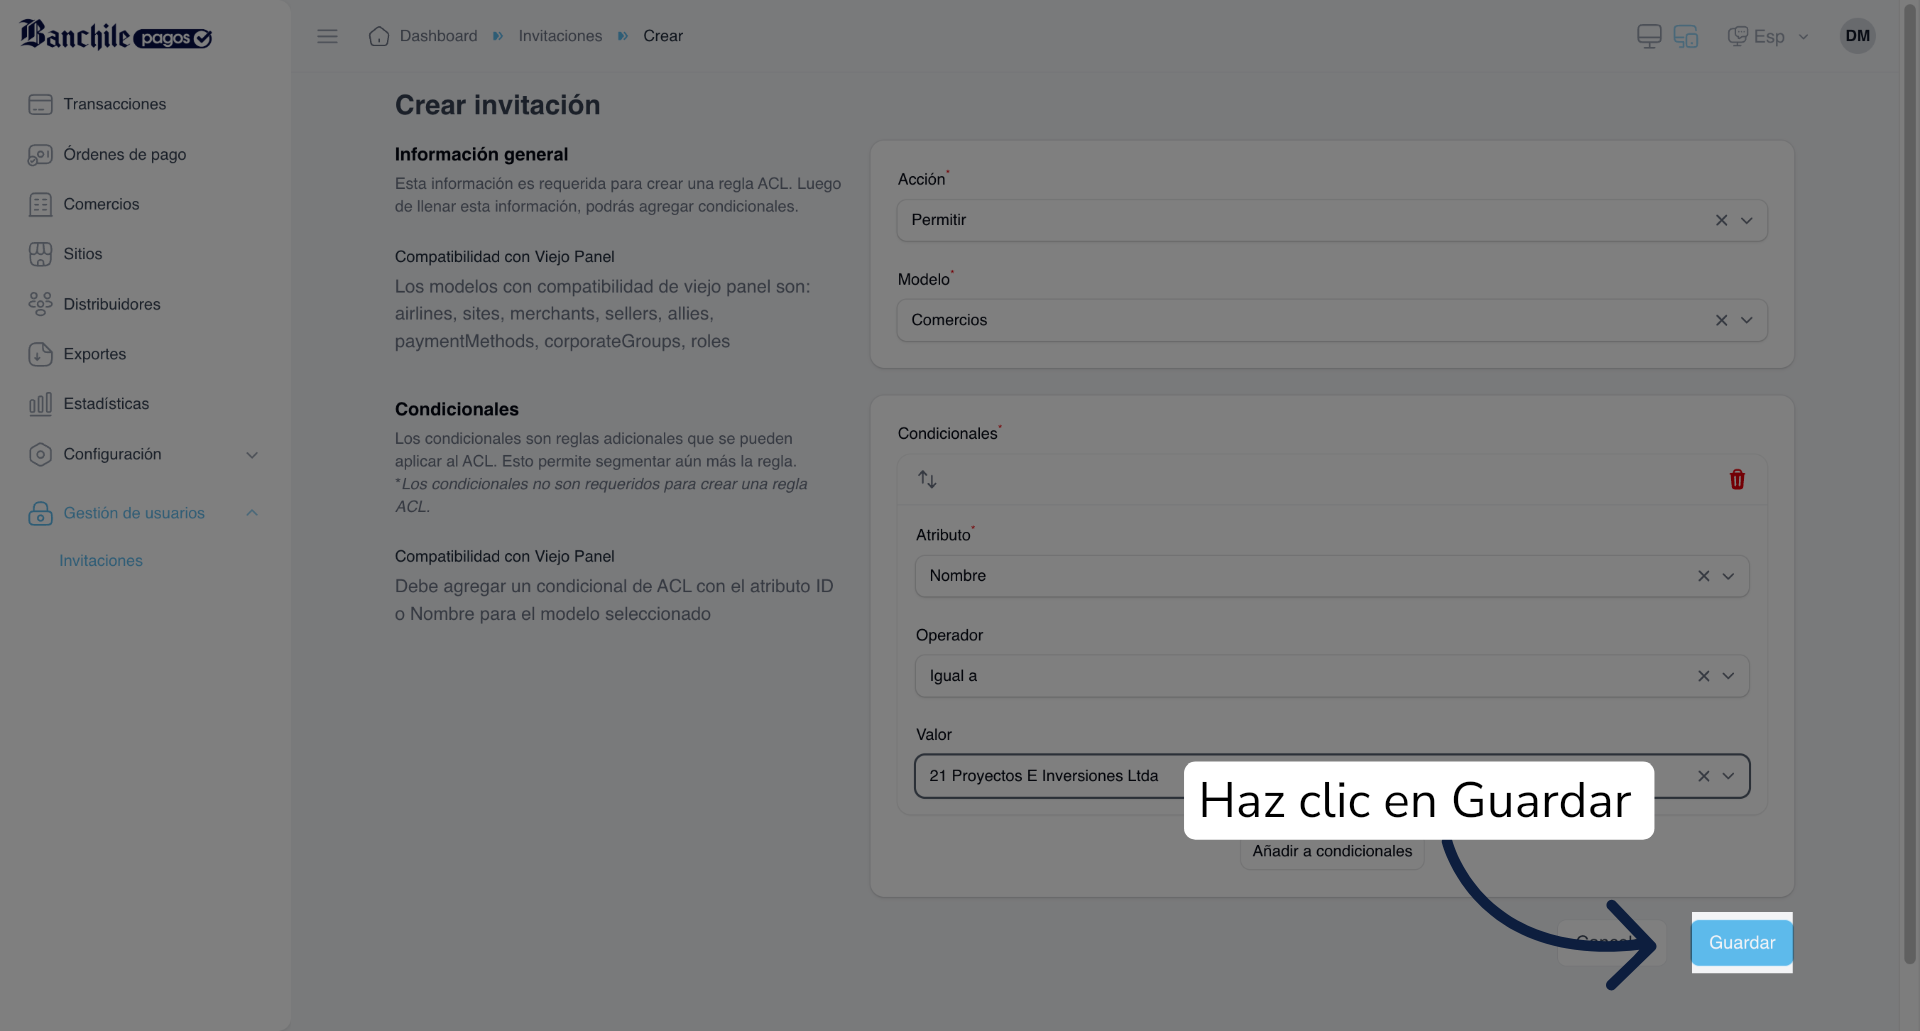Expand the Modelo dropdown chevron
The image size is (1920, 1031).
coord(1747,320)
